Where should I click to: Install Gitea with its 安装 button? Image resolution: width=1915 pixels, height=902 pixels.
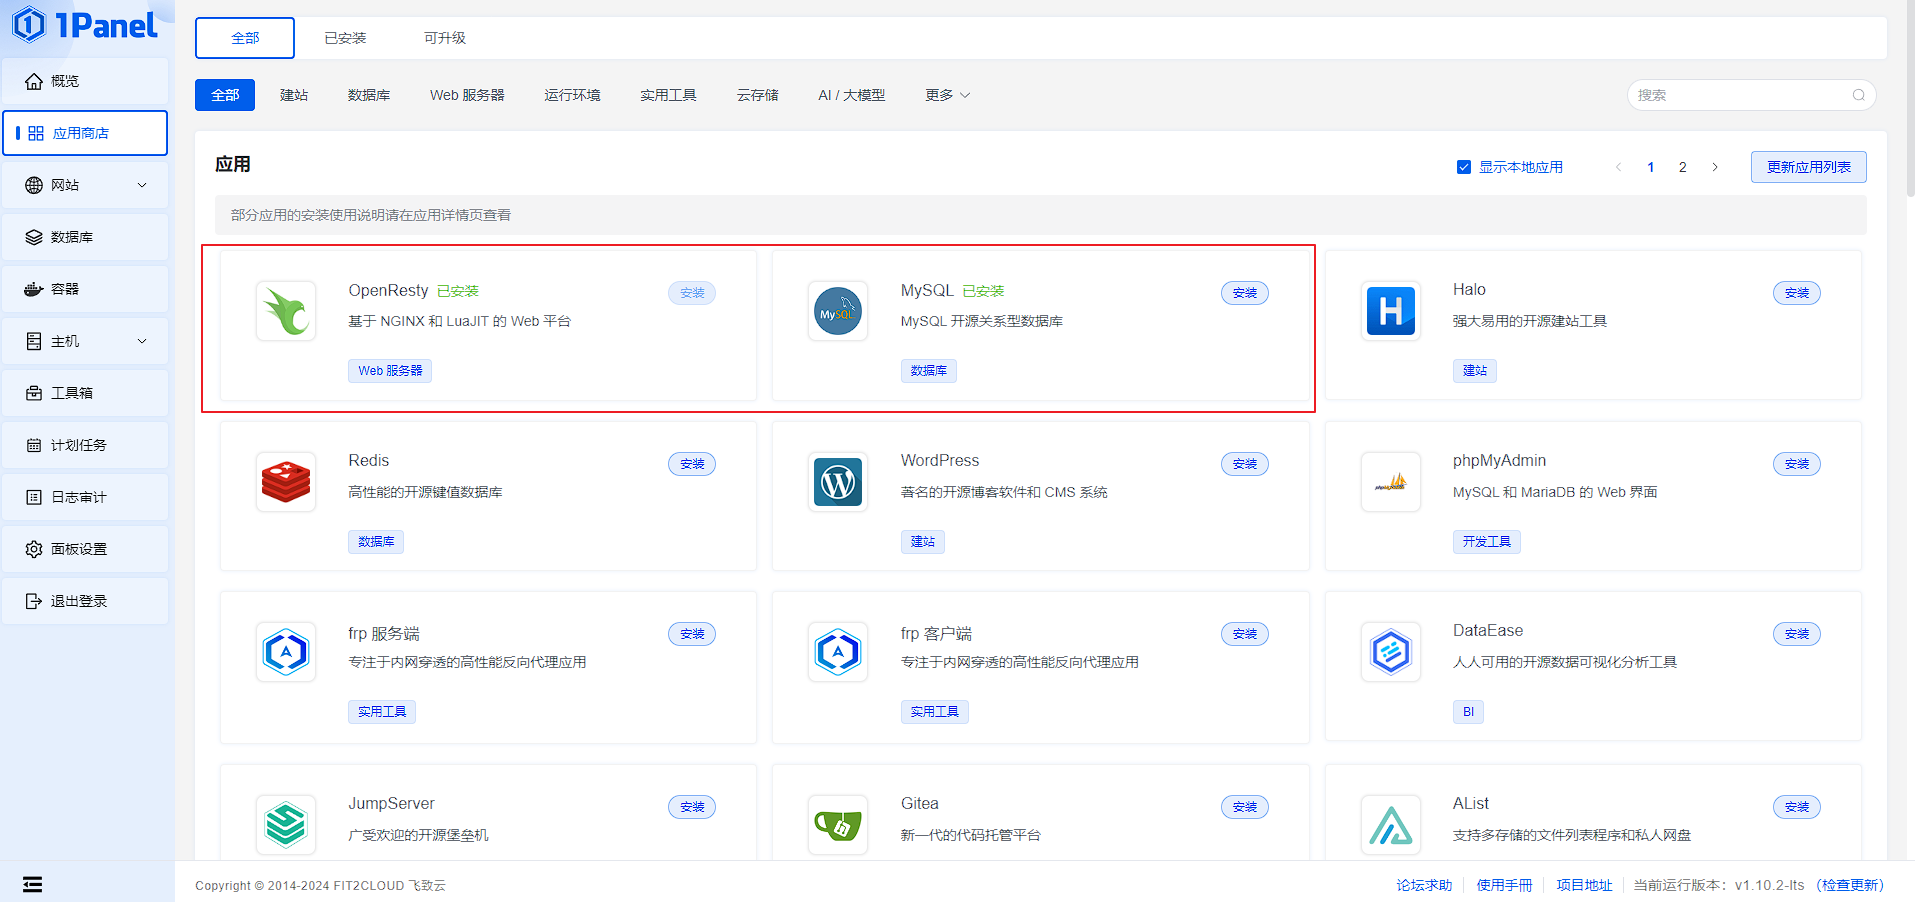(x=1244, y=807)
